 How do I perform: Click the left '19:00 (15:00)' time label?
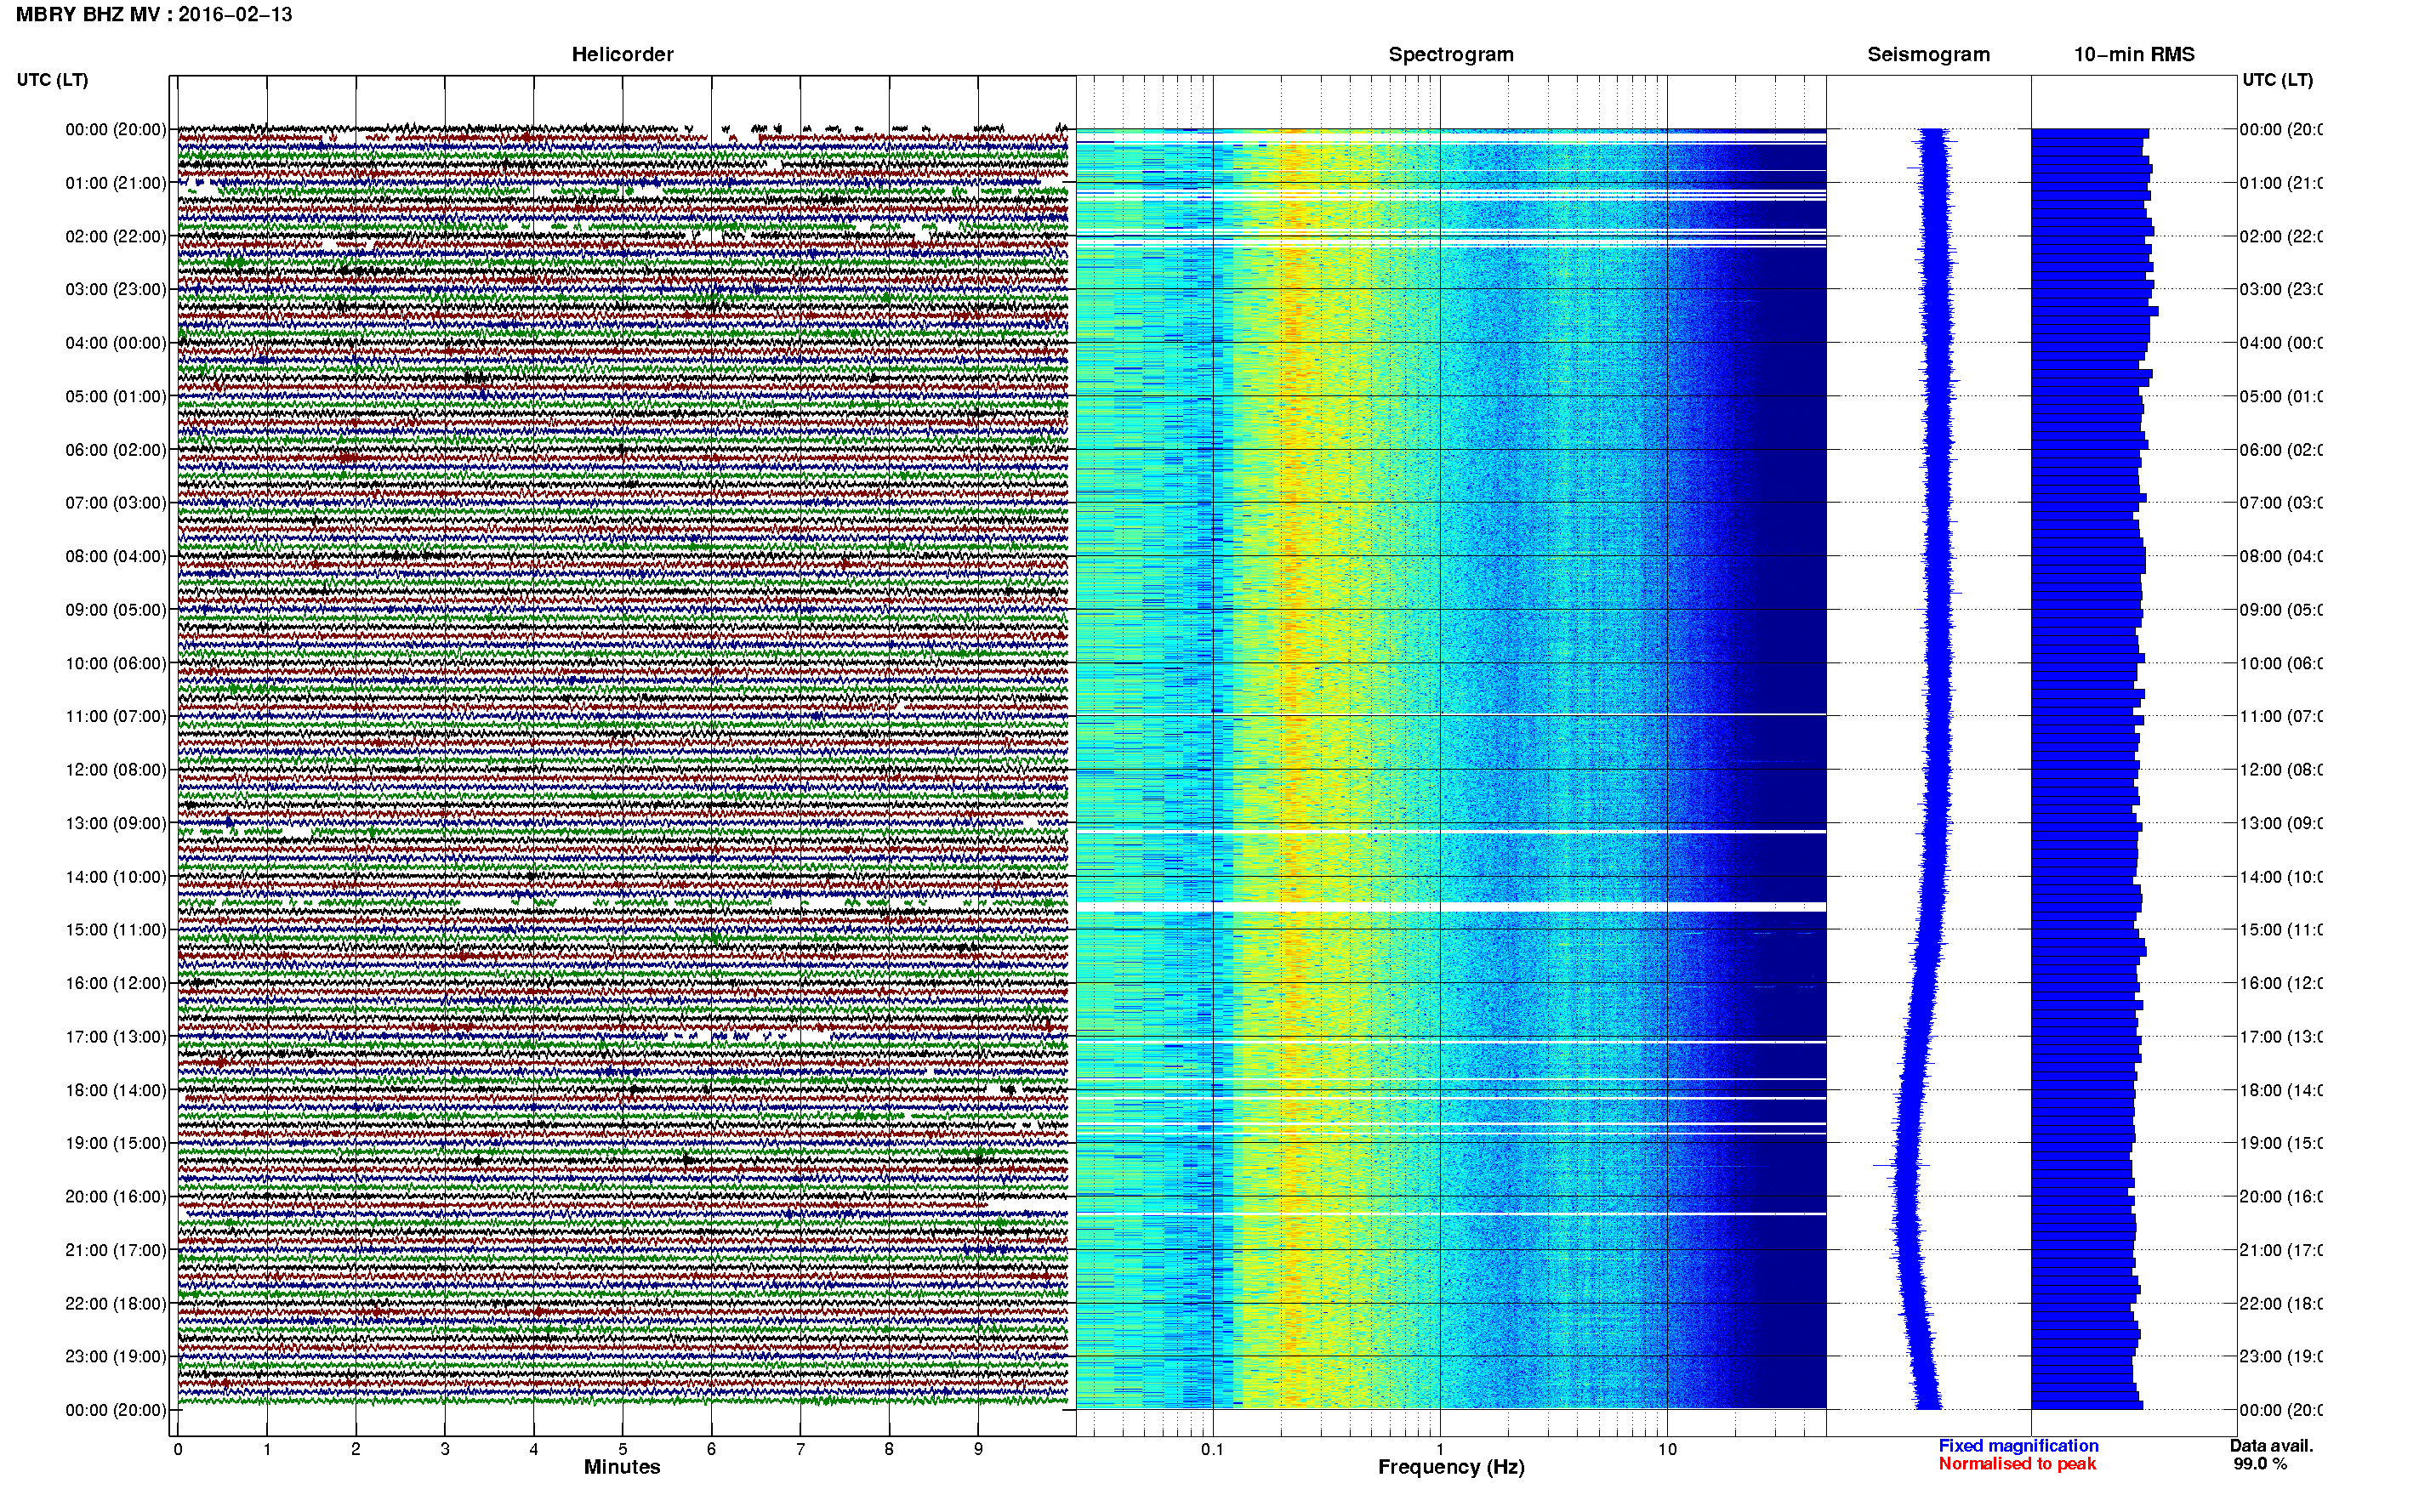pyautogui.click(x=116, y=1143)
